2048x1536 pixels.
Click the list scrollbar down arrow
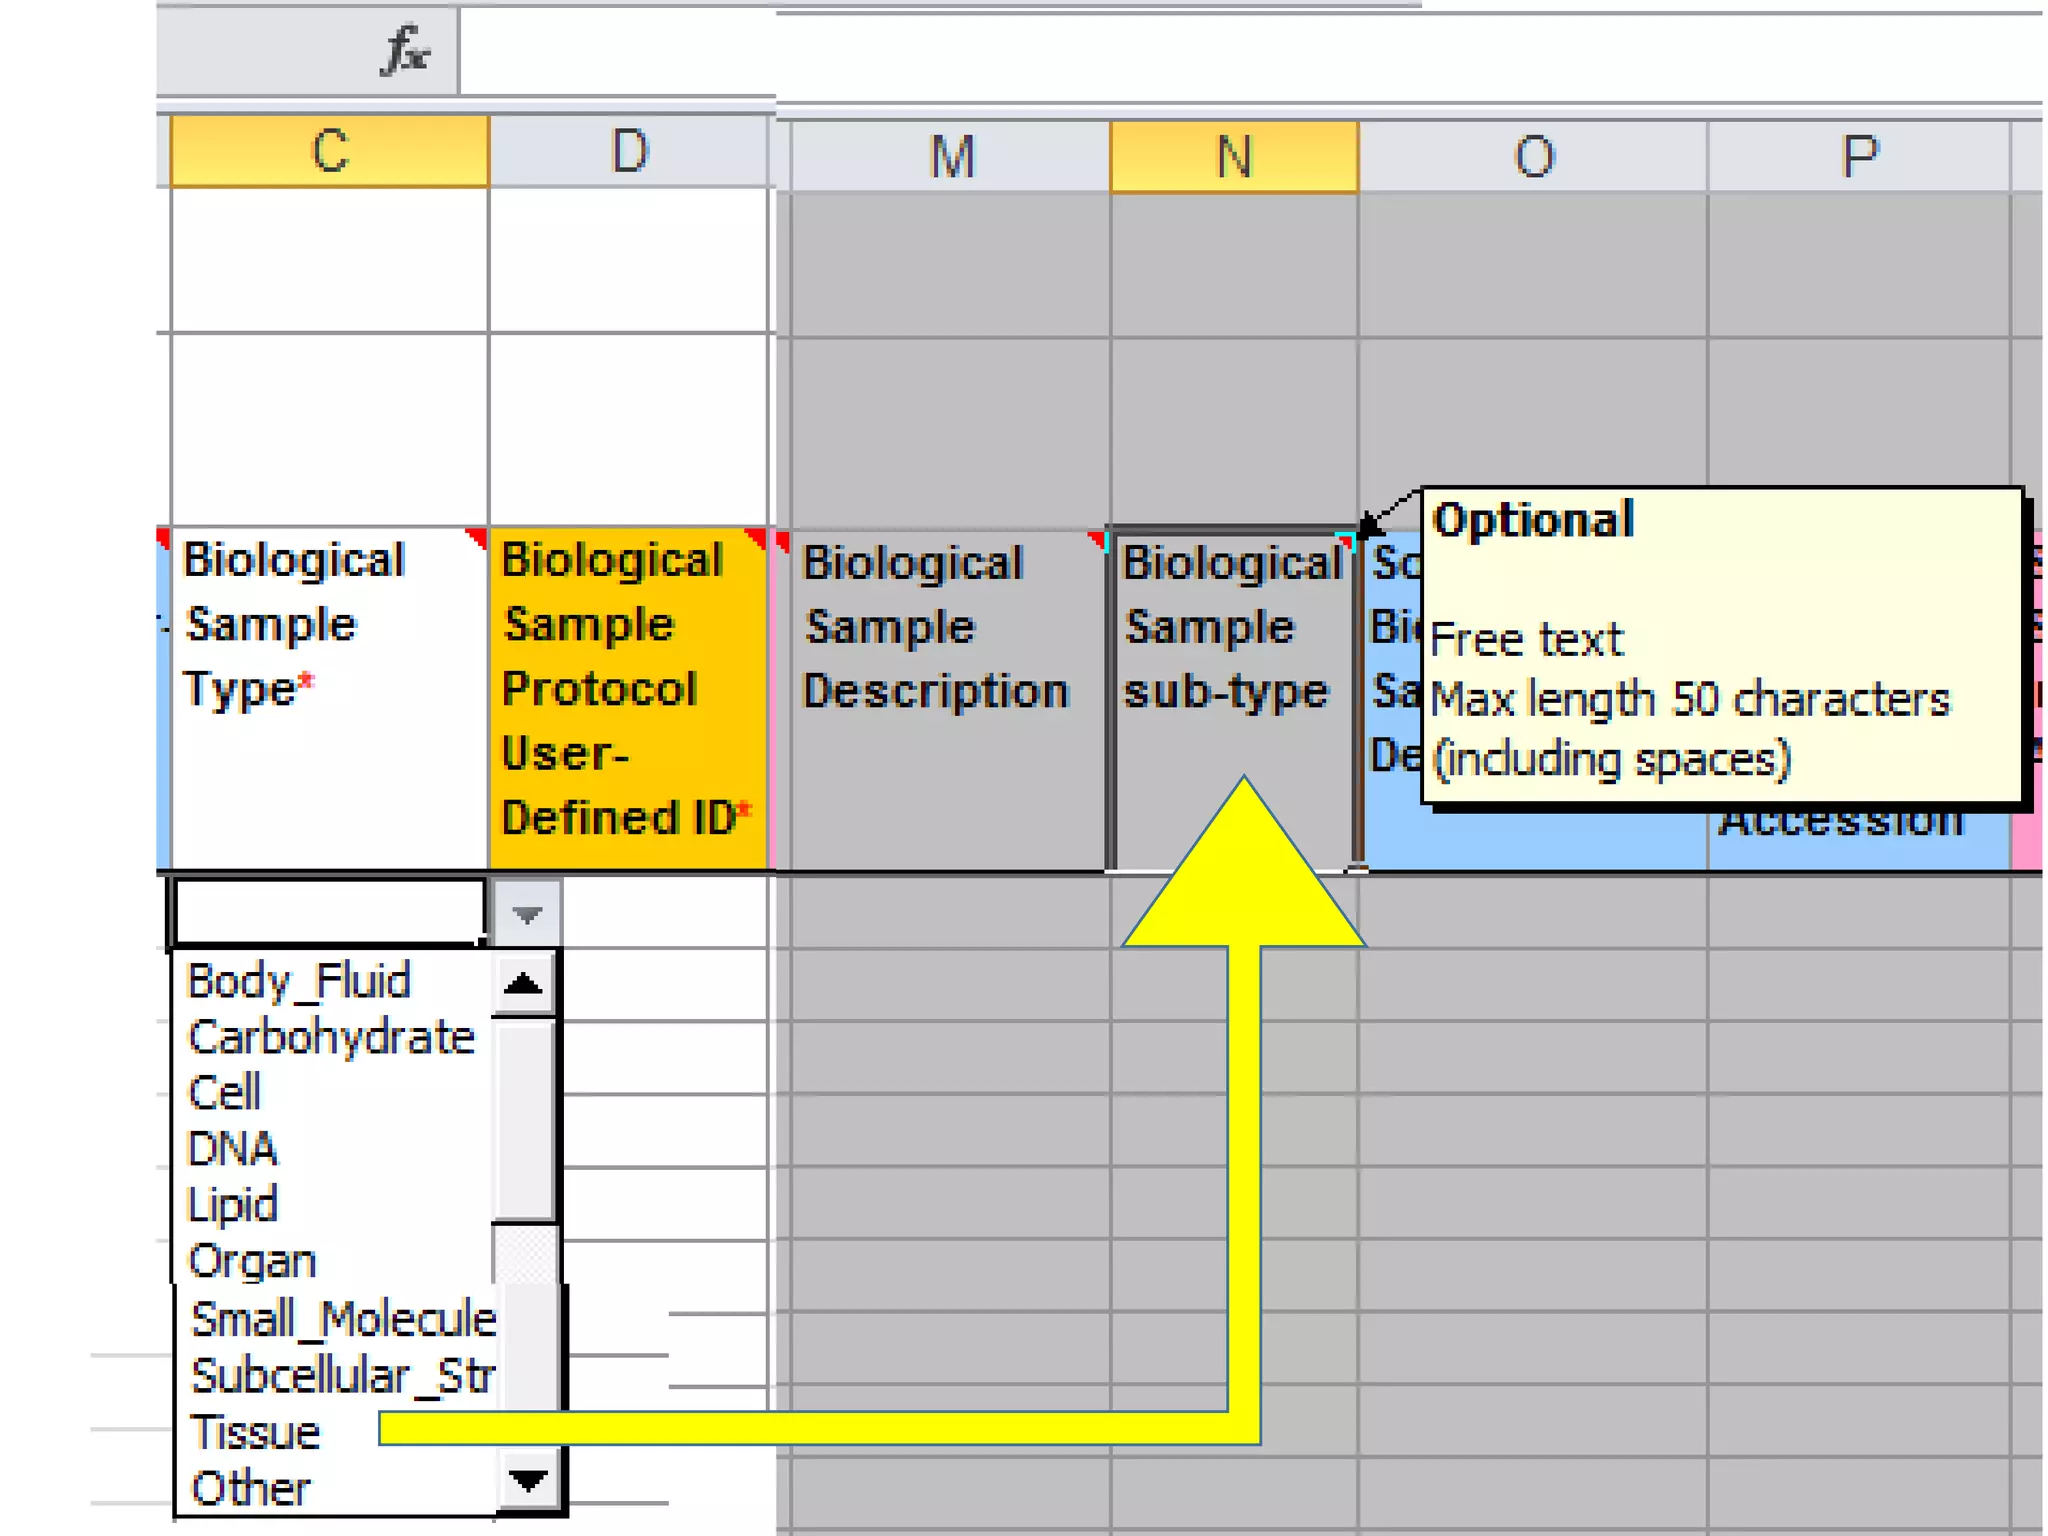point(527,1480)
